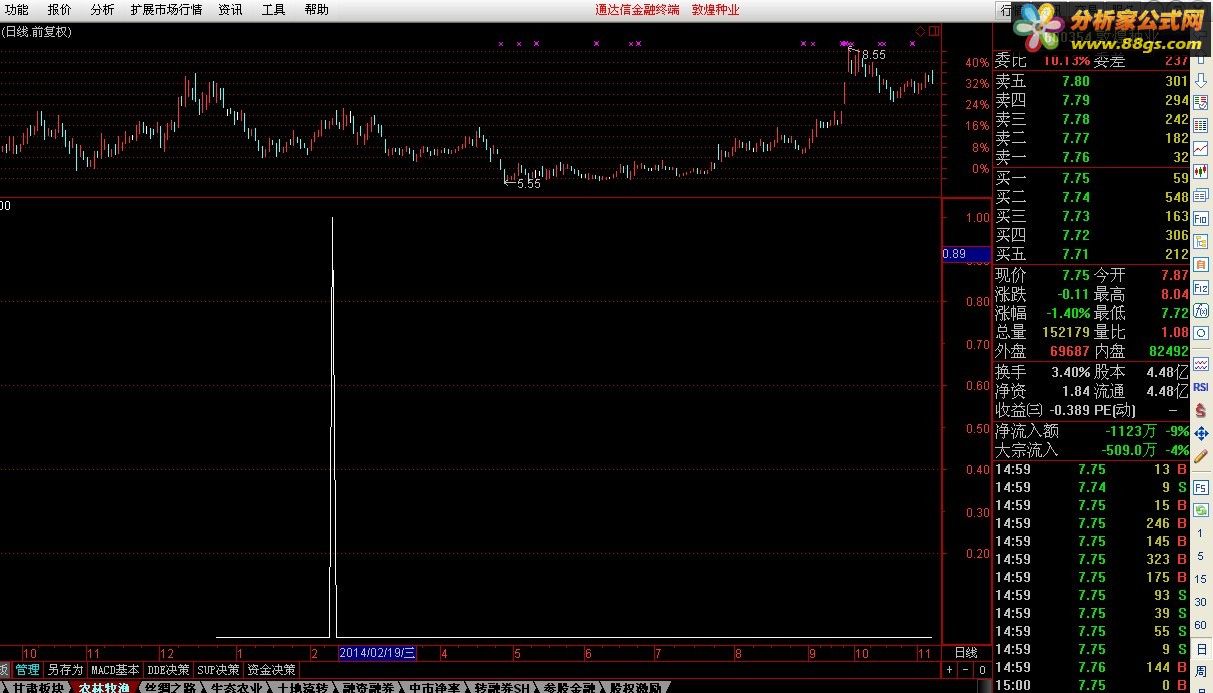Click the blue four-way move arrows icon

point(1200,433)
